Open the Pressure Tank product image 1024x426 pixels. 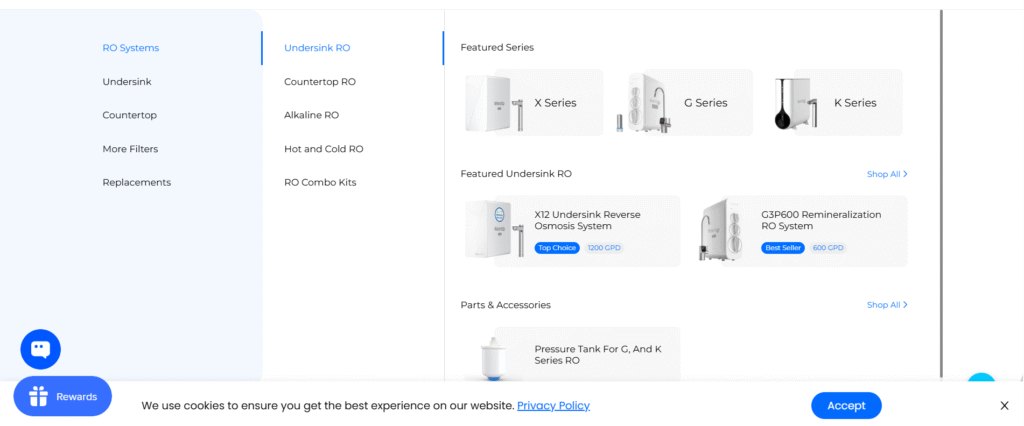493,358
